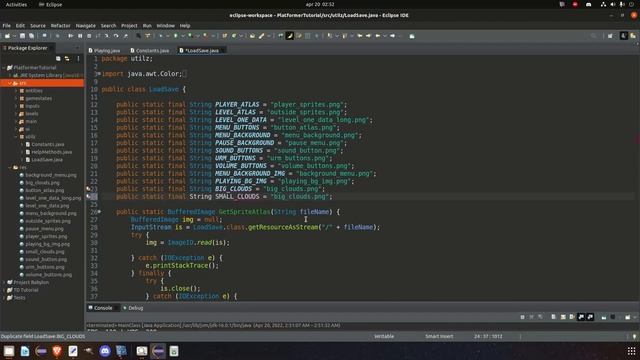This screenshot has height=360, width=640.
Task: Click the Open Type toolbar icon
Action: [252, 36]
